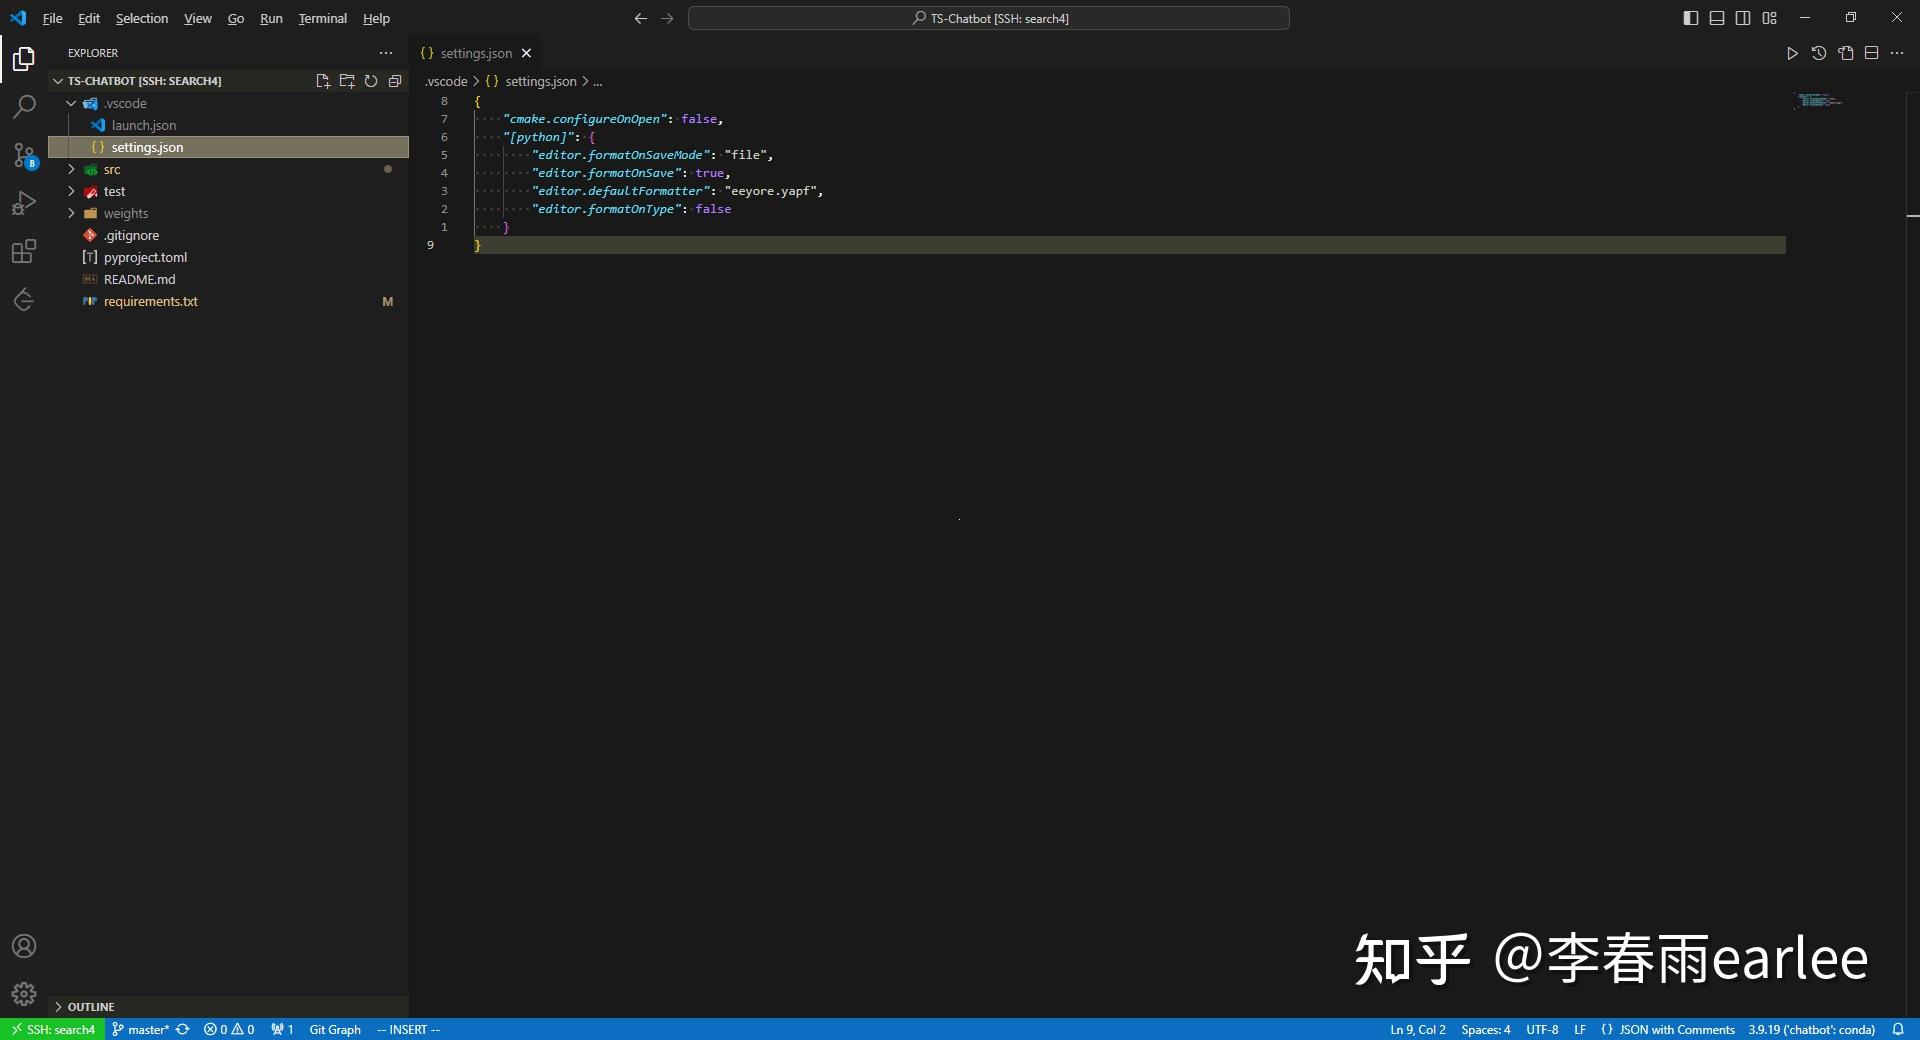Image resolution: width=1920 pixels, height=1040 pixels.
Task: Run the Python file with the play icon
Action: 1792,54
